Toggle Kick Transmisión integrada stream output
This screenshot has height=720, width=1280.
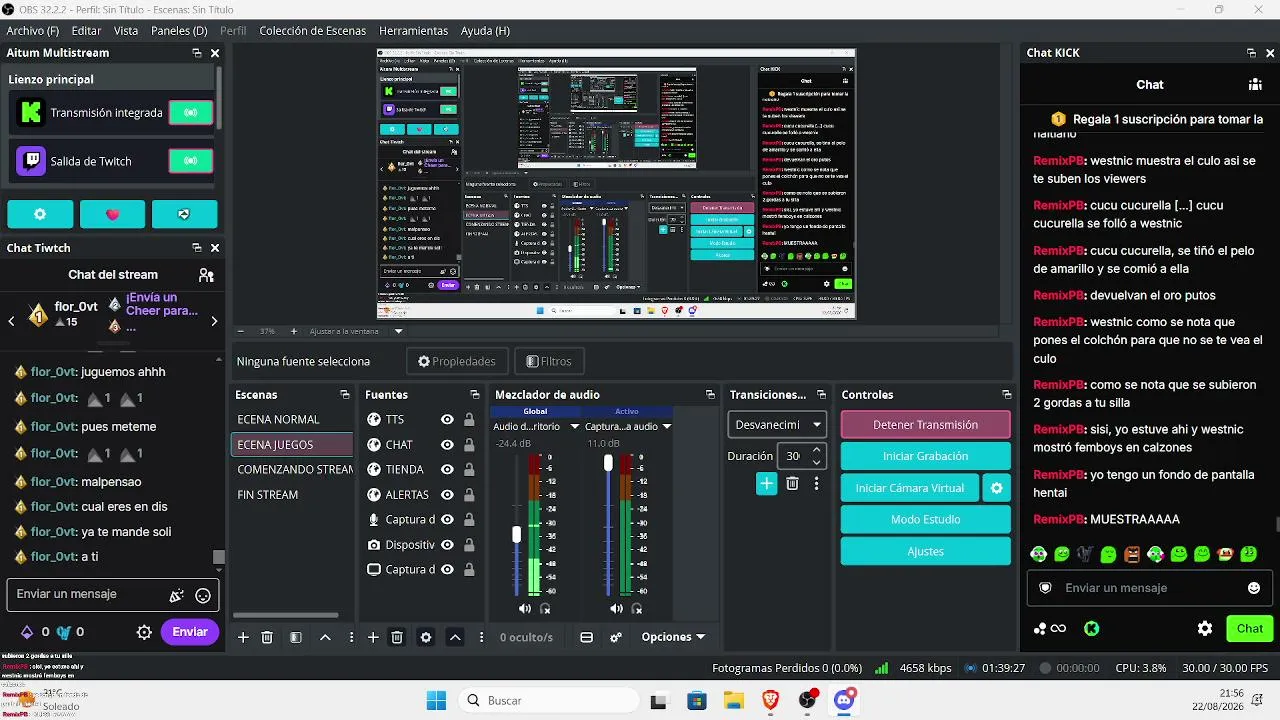click(x=190, y=113)
